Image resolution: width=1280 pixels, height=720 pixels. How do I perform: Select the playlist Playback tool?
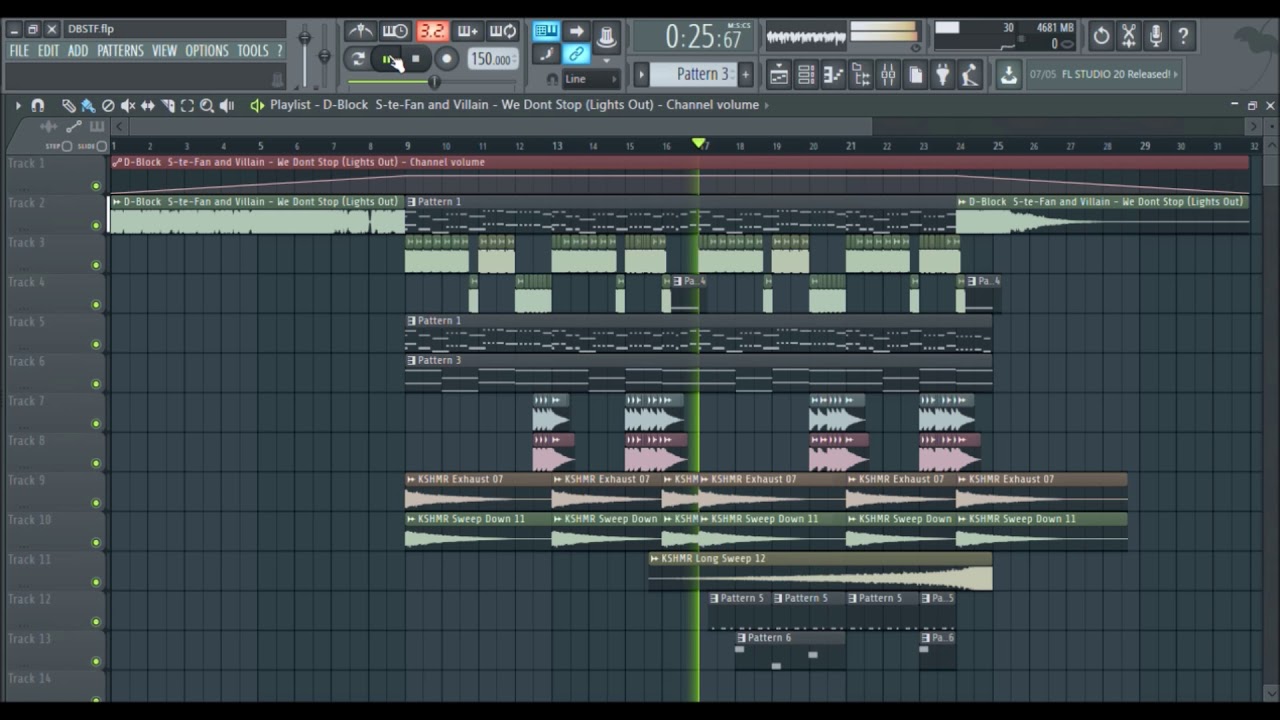click(227, 105)
